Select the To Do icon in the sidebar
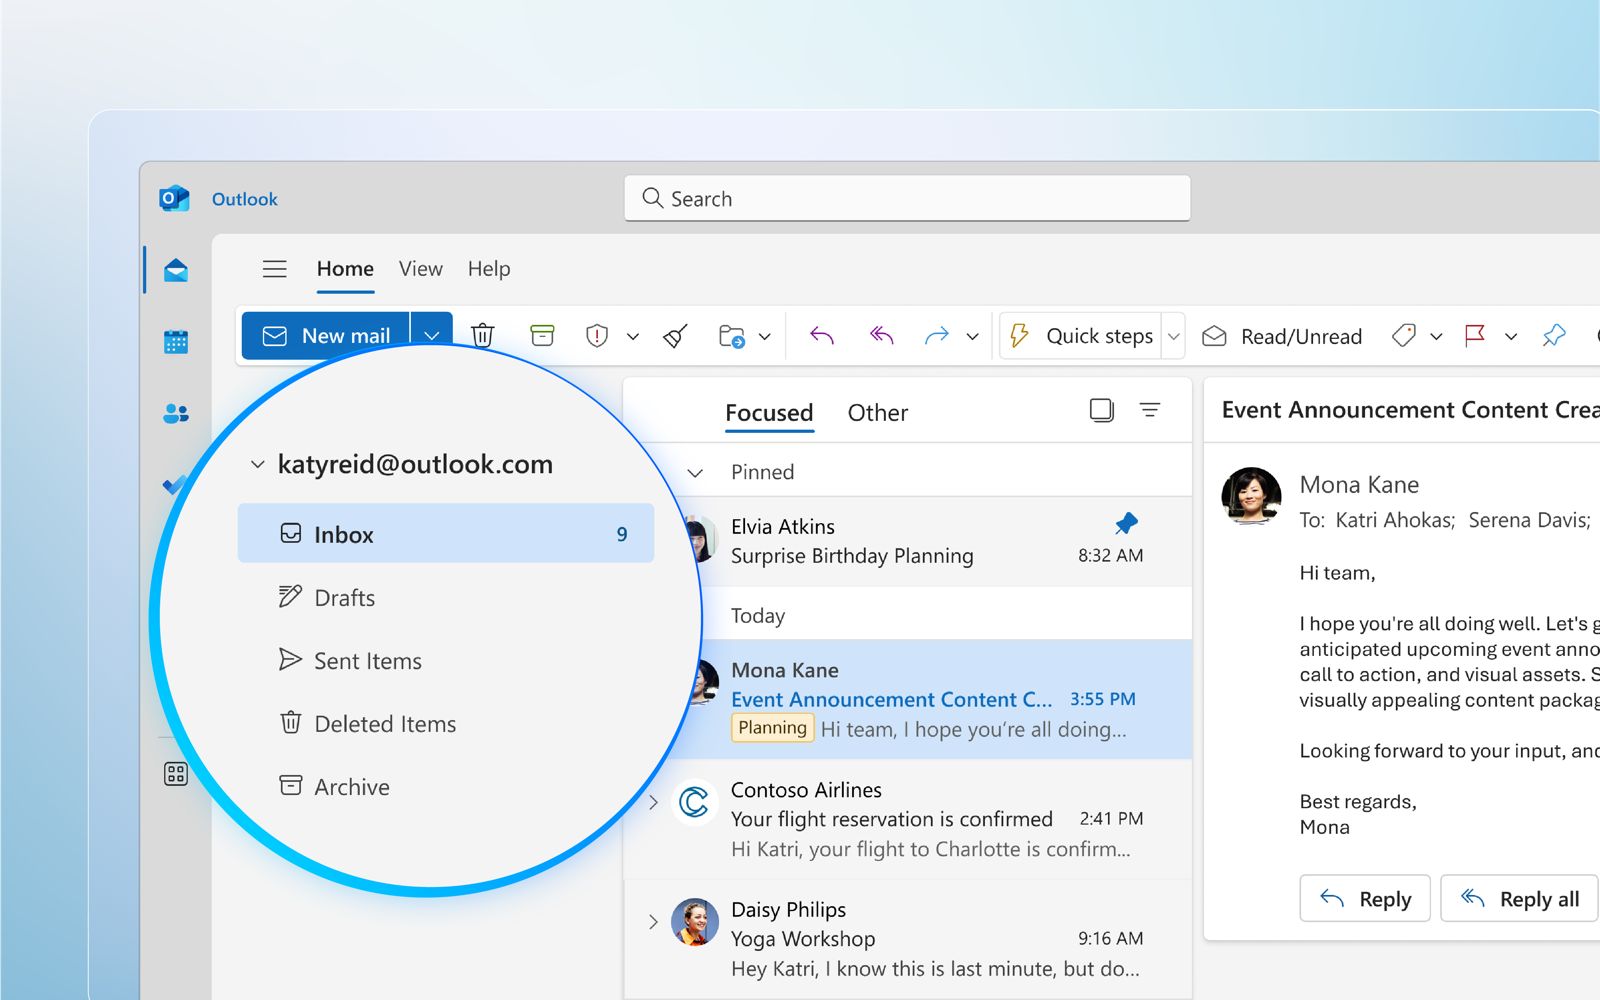 tap(175, 485)
